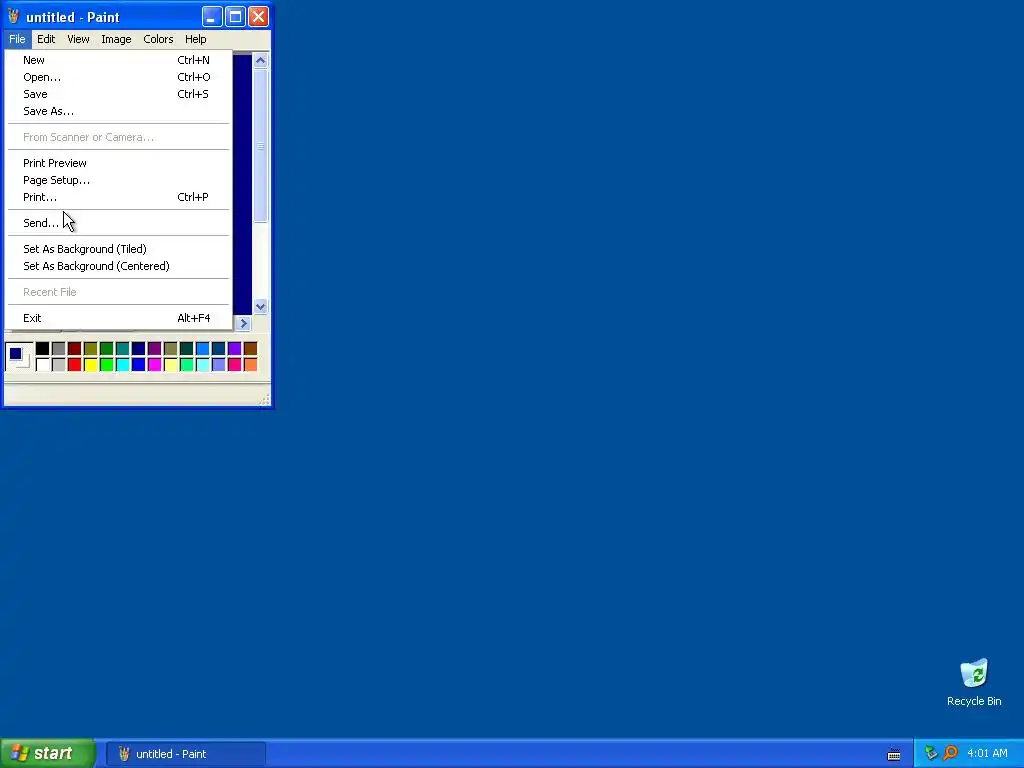The image size is (1024, 768).
Task: Click the Paint icon in the title bar
Action: coord(14,16)
